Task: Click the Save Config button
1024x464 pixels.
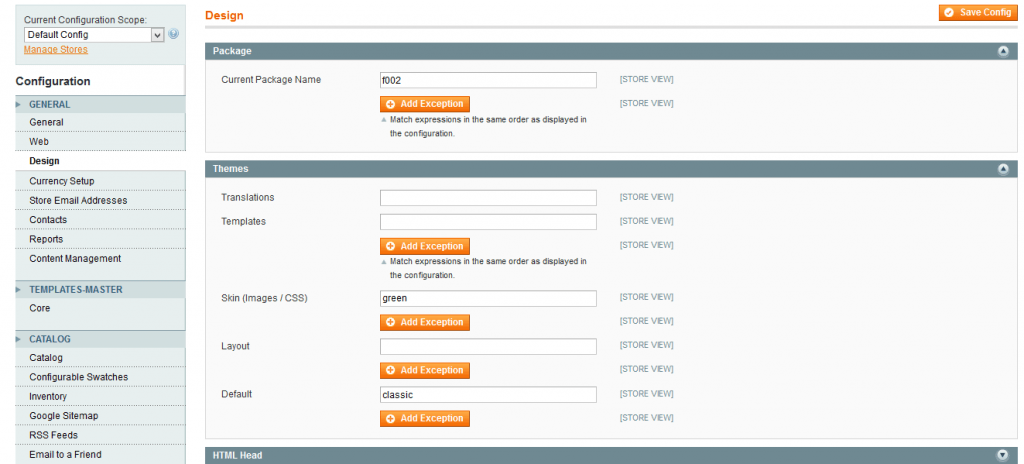Action: [977, 12]
